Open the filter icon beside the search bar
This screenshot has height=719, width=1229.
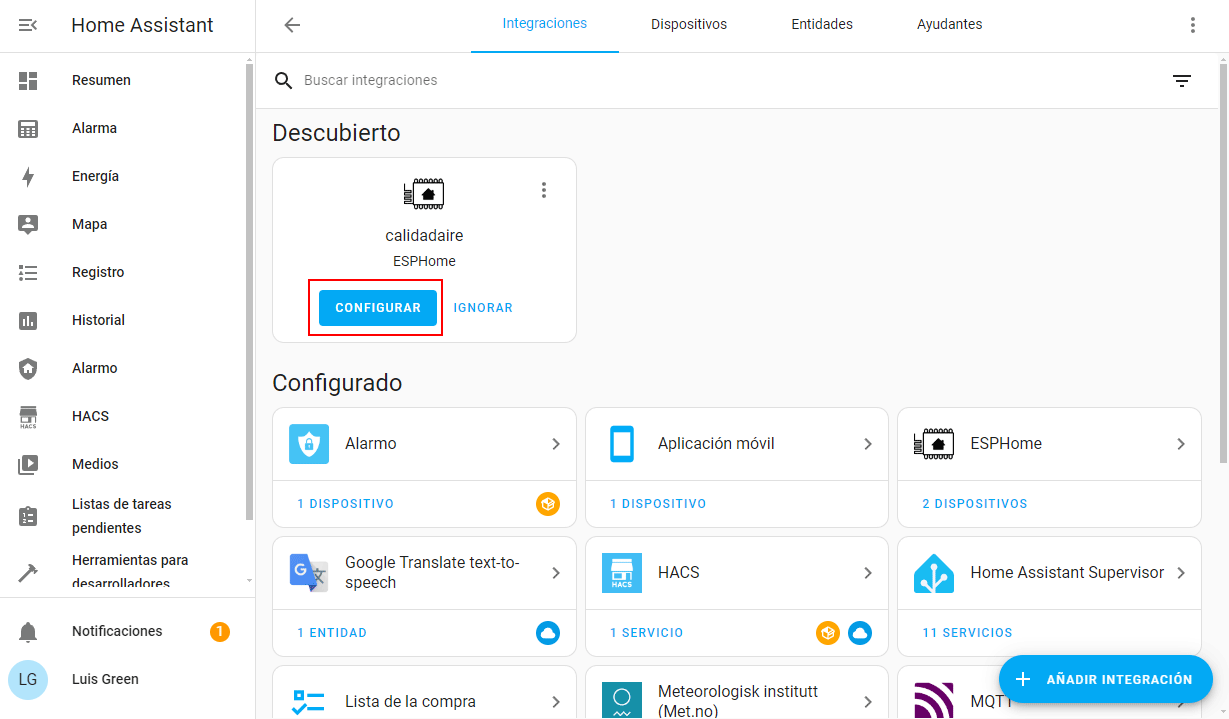point(1182,81)
